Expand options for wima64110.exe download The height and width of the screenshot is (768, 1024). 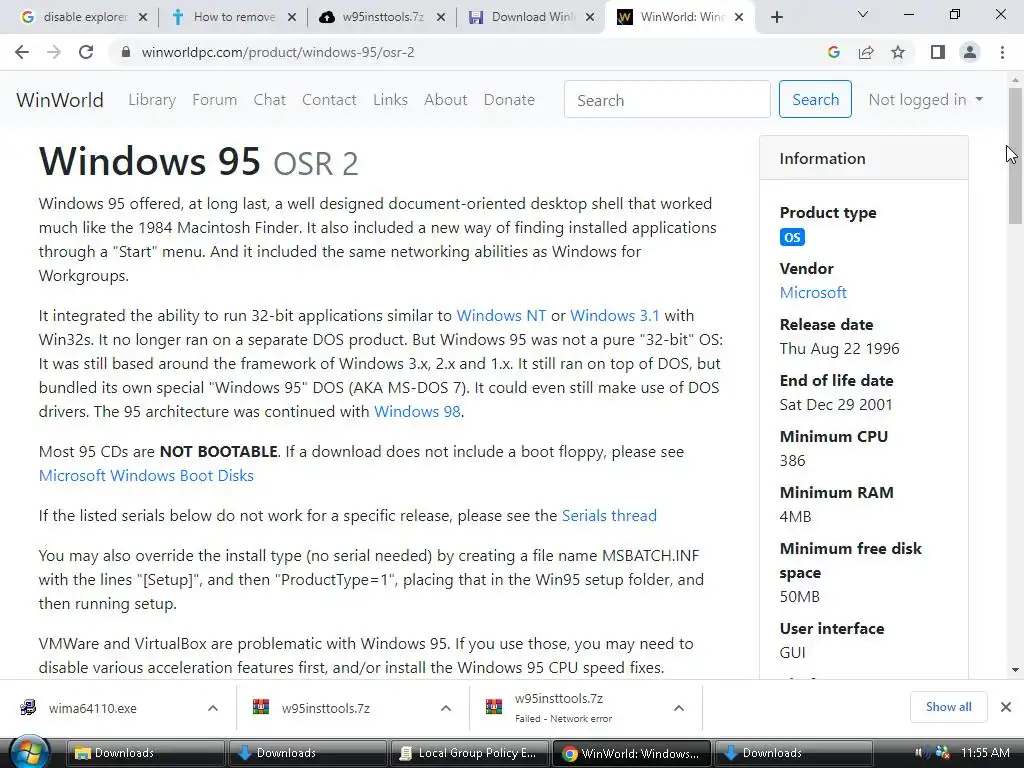[x=212, y=708]
